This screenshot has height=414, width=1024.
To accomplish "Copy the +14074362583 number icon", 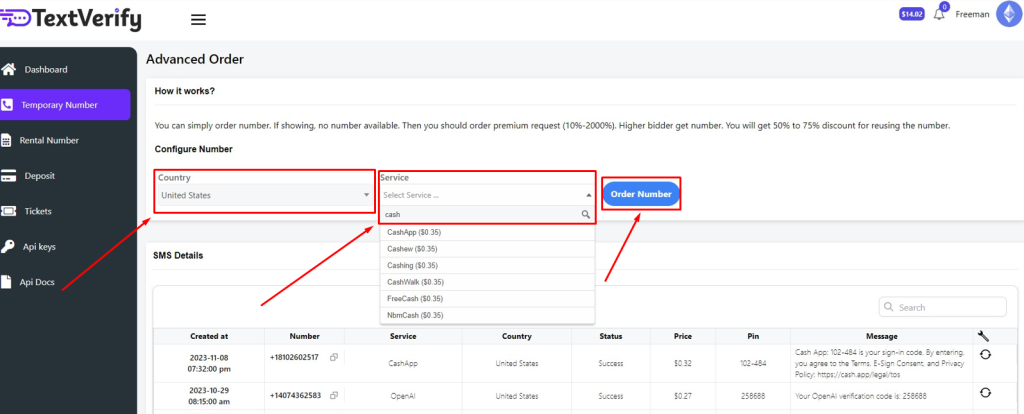I will point(334,395).
